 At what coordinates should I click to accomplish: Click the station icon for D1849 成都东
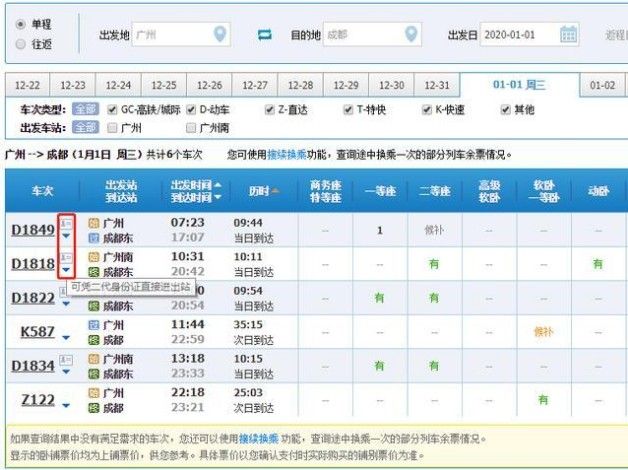coord(94,238)
